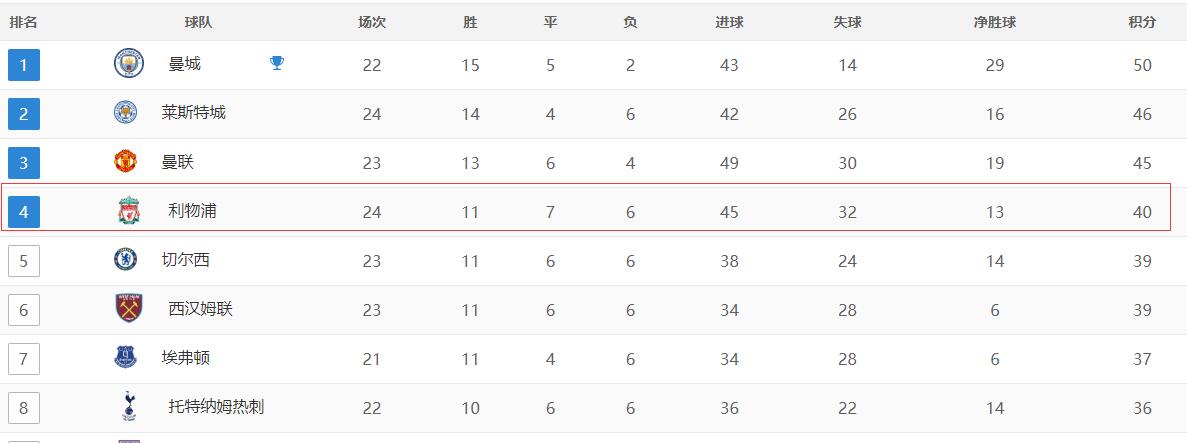Click the blue rank 4 badge
The height and width of the screenshot is (443, 1187).
(x=23, y=212)
